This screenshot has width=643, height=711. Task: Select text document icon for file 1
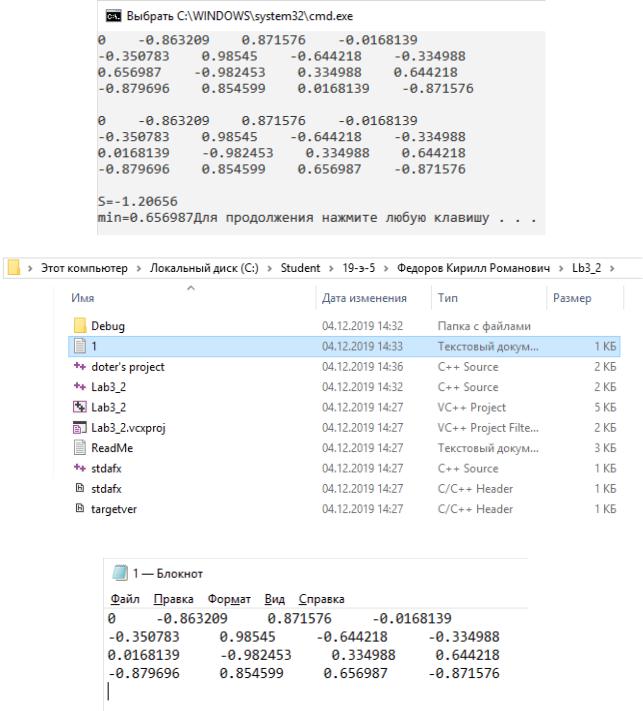coord(79,346)
